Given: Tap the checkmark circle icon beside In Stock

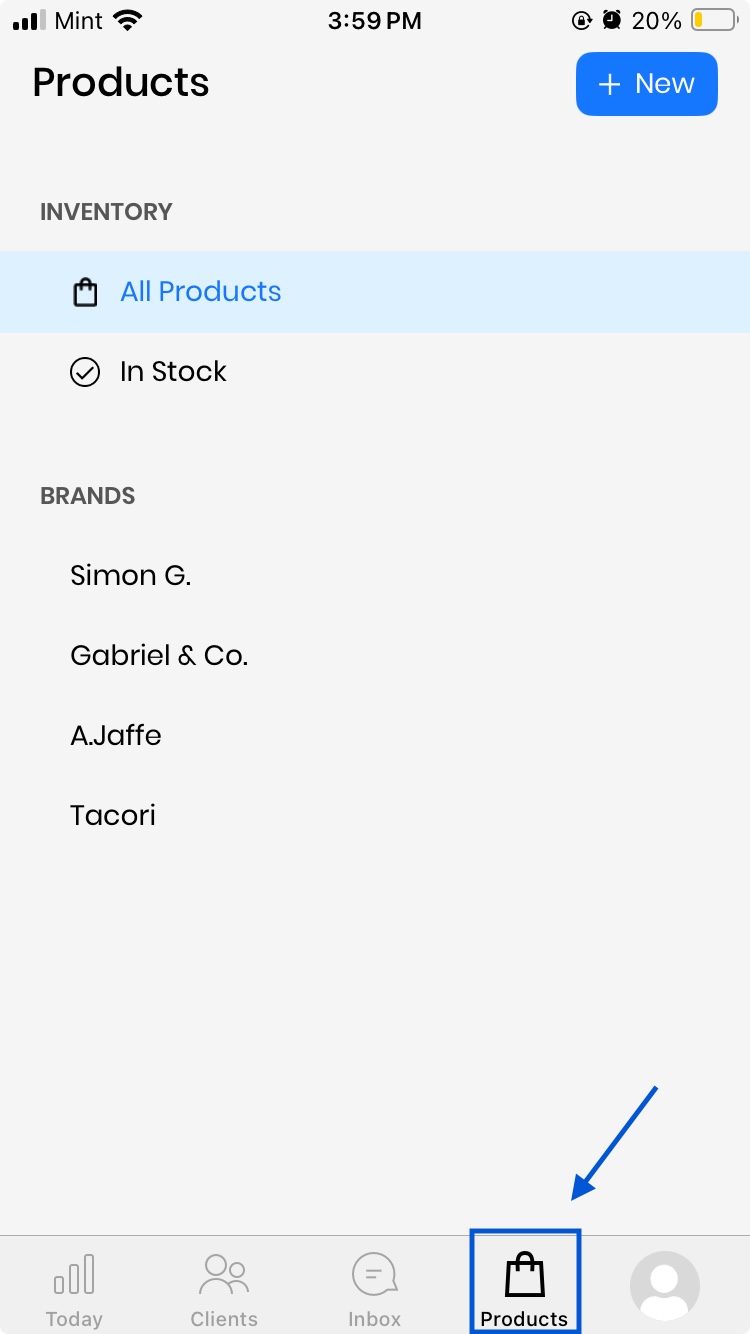Looking at the screenshot, I should 85,372.
